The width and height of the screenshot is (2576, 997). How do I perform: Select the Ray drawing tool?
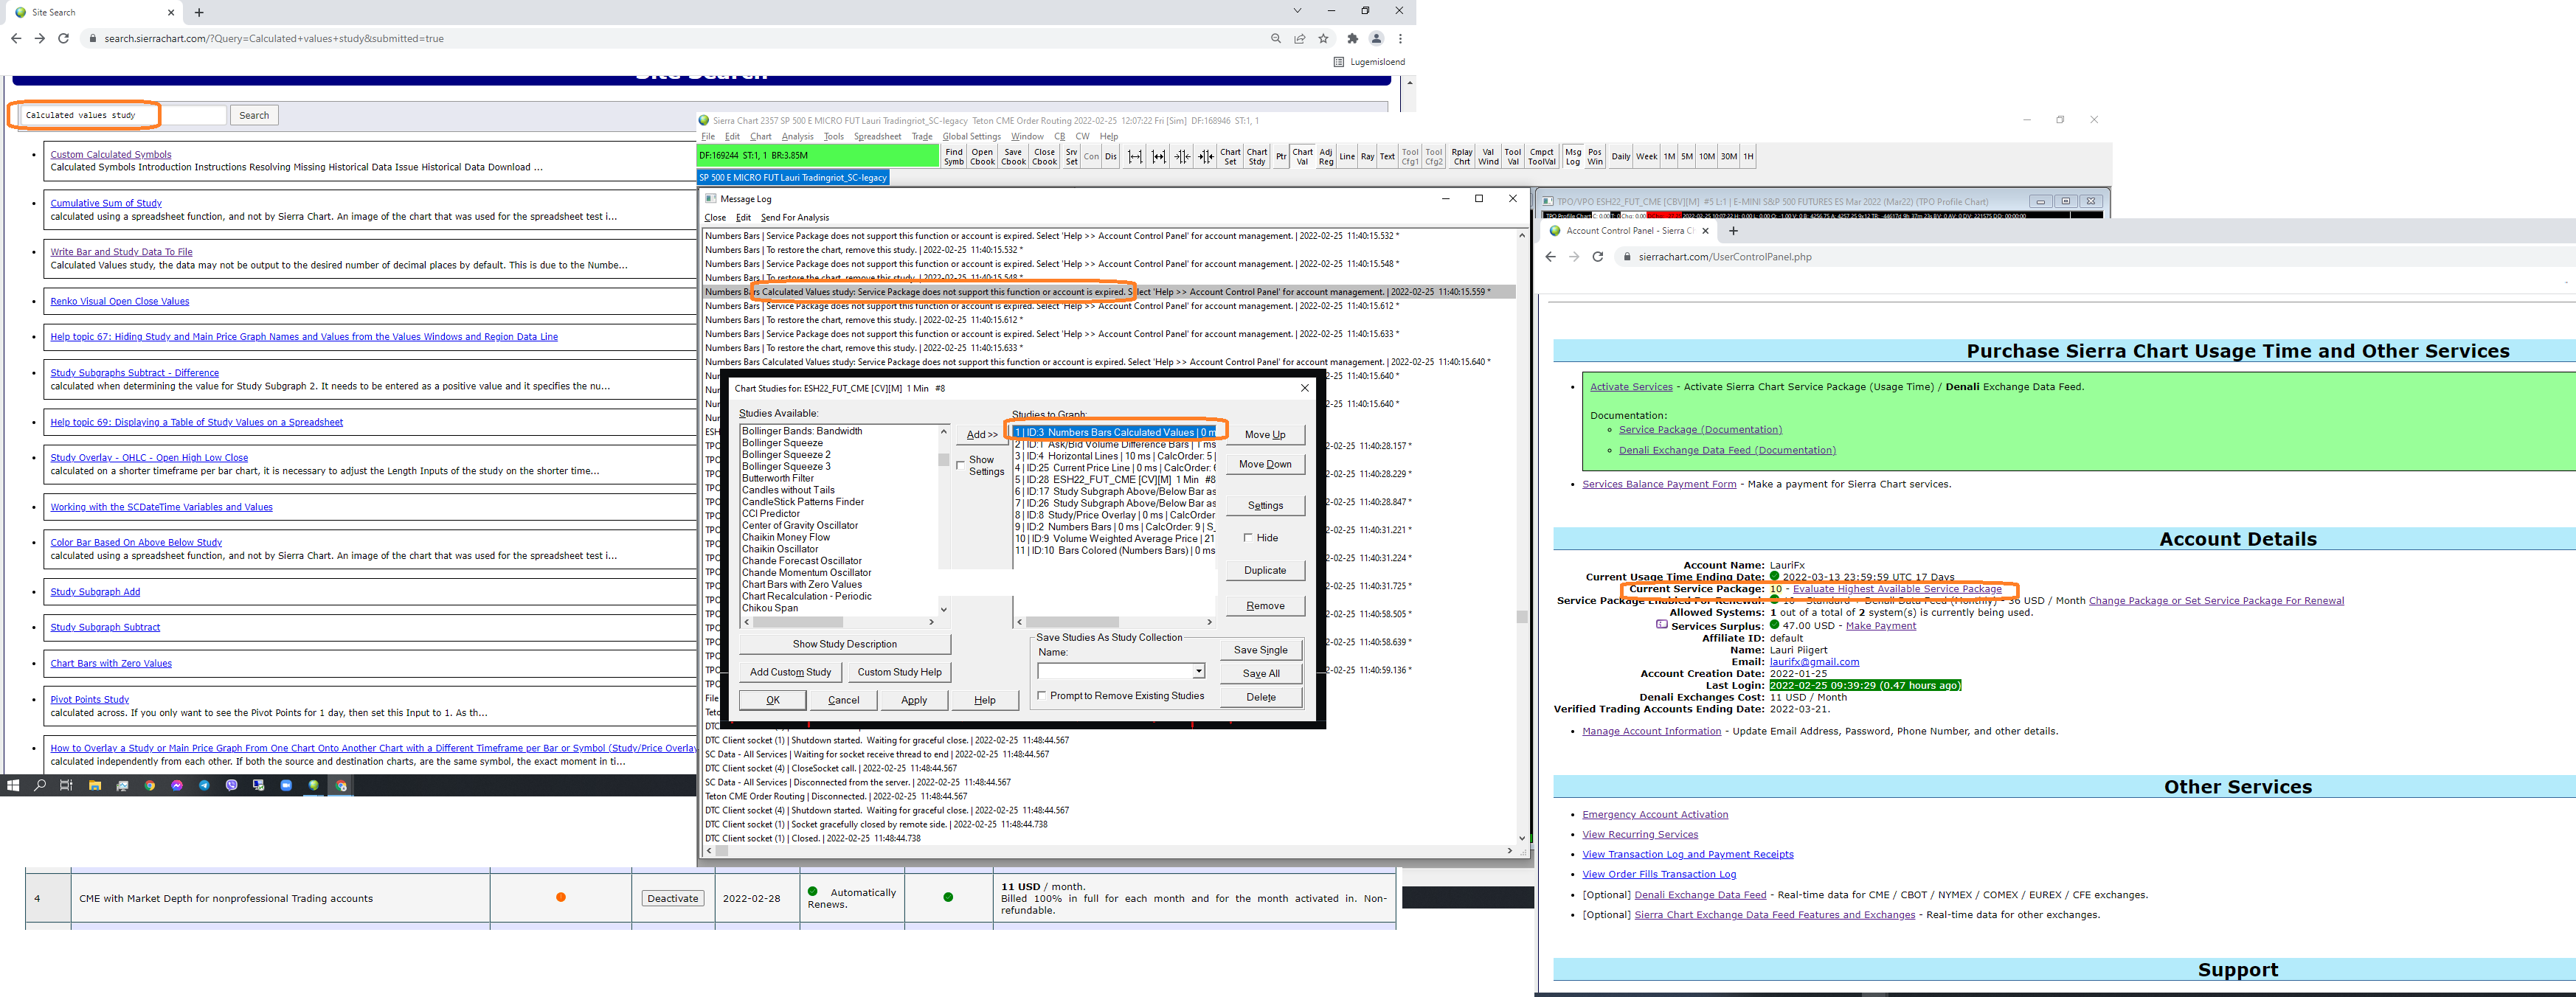[x=1367, y=156]
